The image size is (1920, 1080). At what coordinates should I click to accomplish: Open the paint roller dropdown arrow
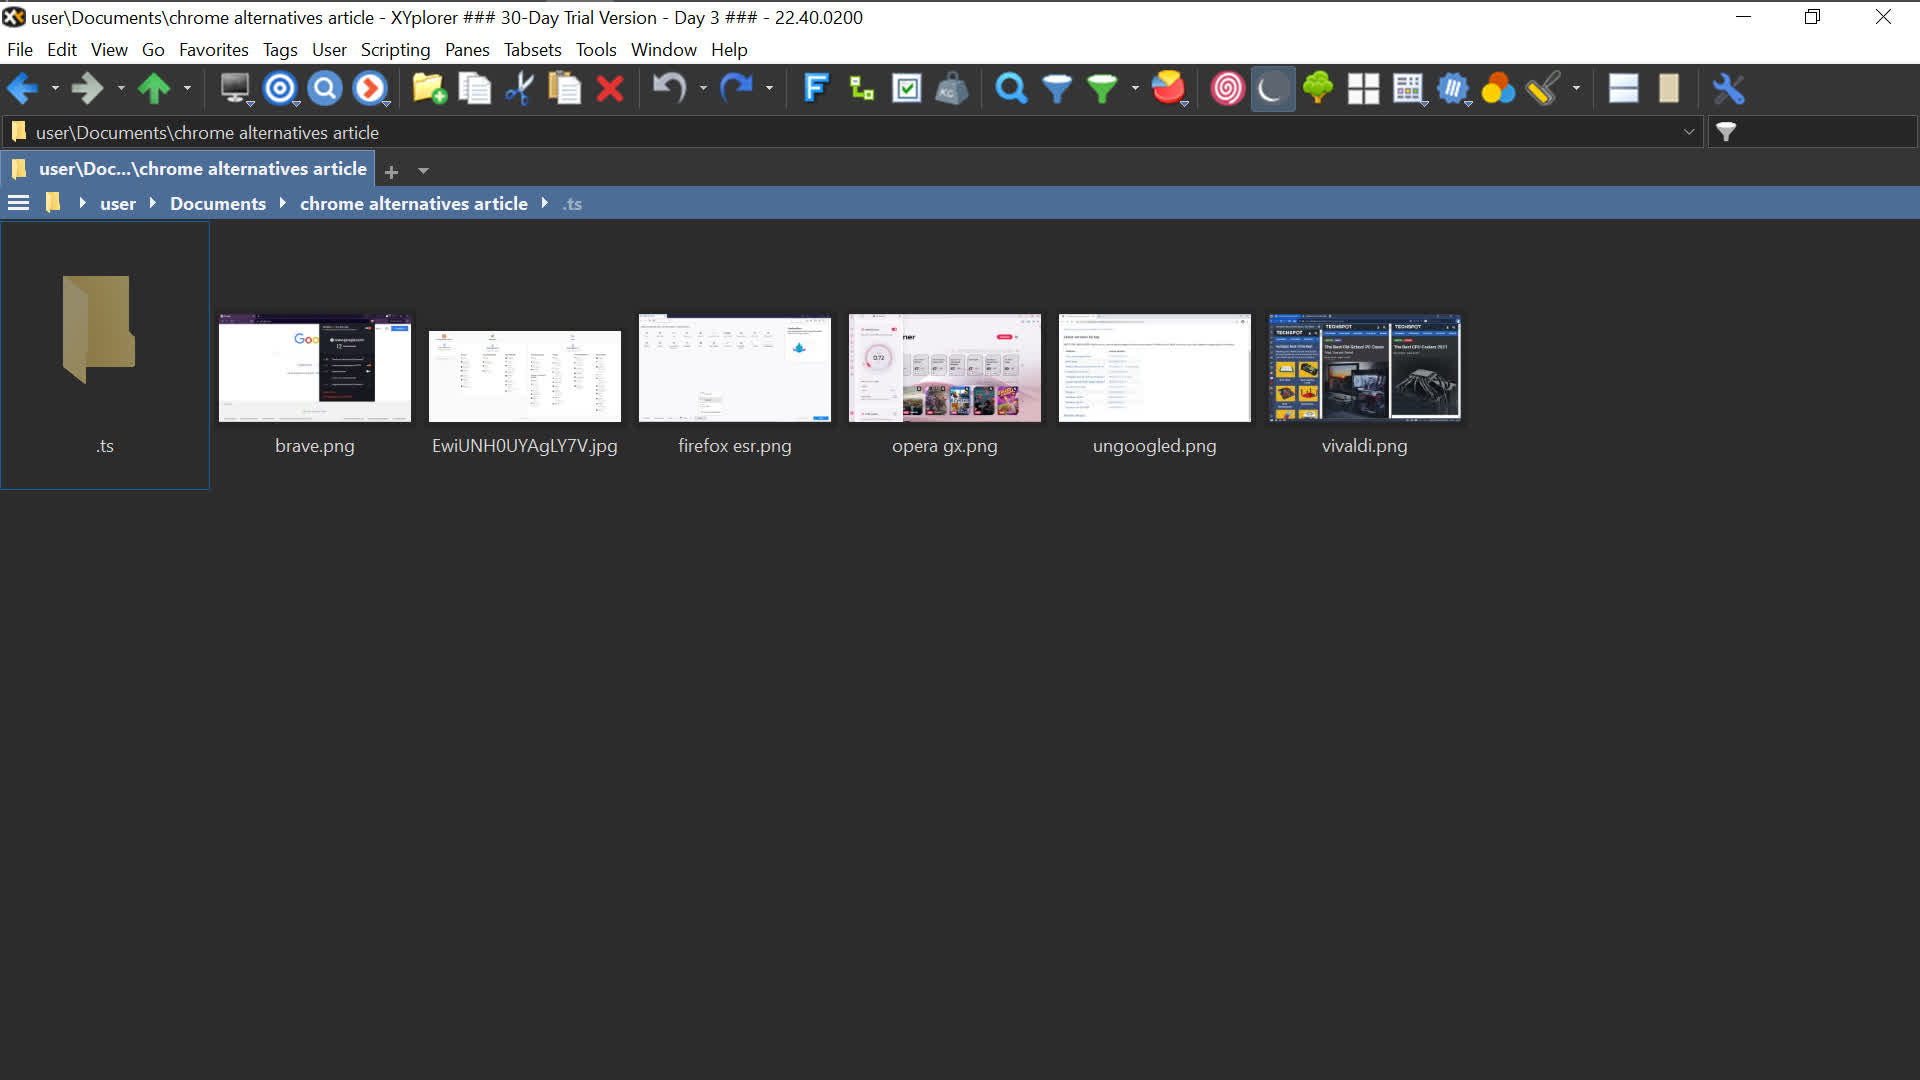click(x=1576, y=89)
